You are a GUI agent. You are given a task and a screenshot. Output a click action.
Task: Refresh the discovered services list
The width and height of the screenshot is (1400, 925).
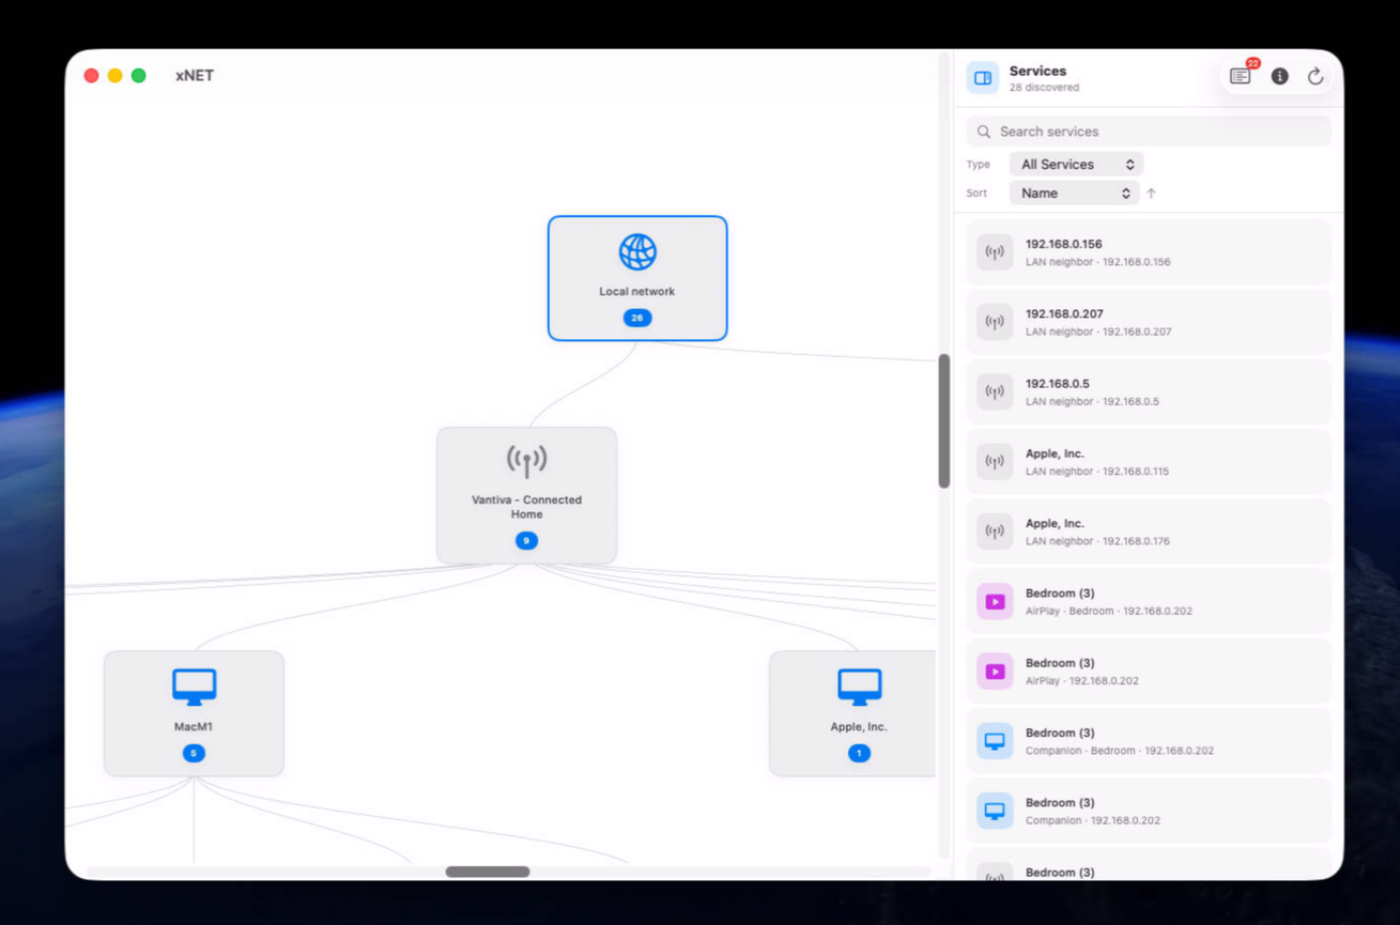coord(1315,76)
